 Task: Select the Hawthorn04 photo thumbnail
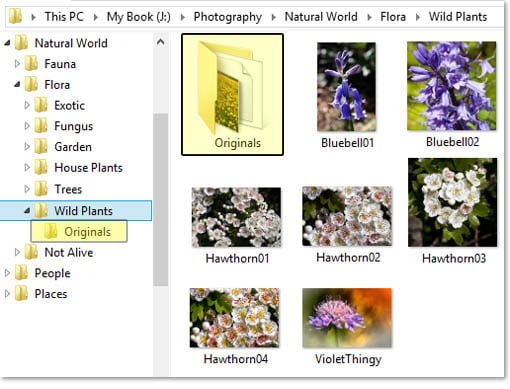[234, 318]
